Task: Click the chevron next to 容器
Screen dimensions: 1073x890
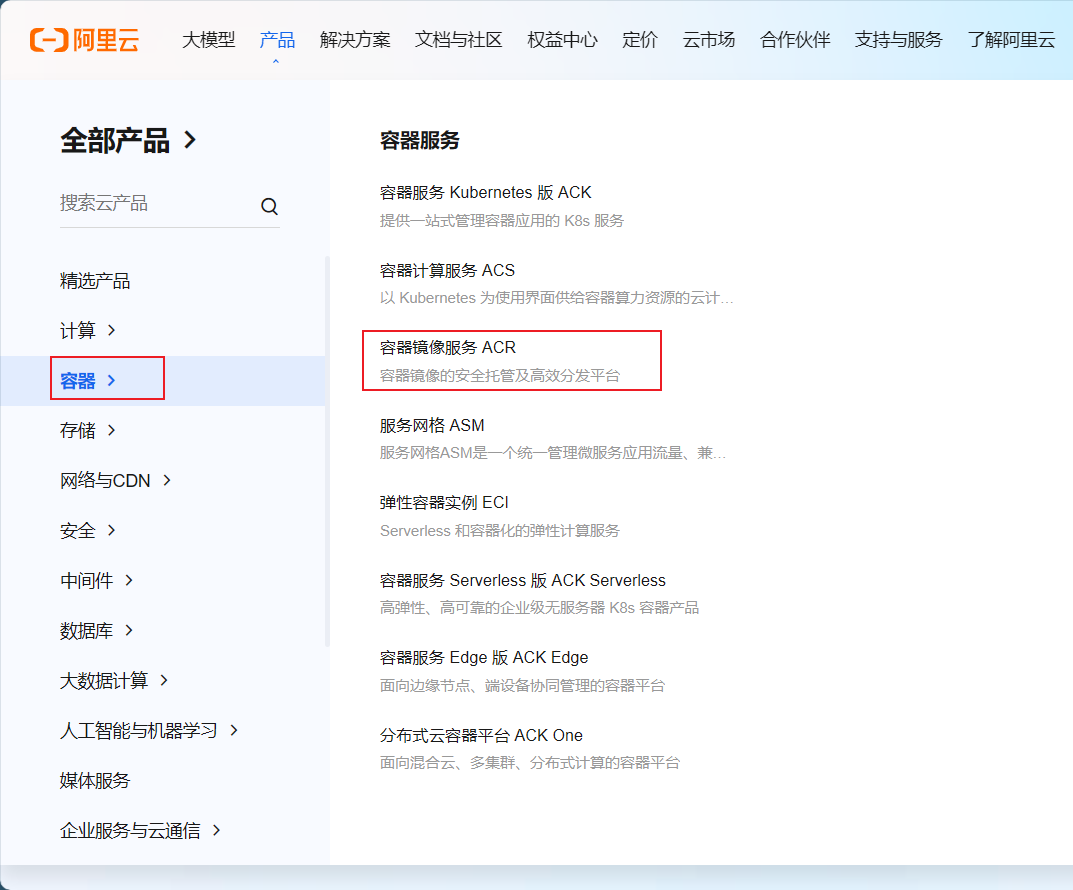Action: pos(112,380)
